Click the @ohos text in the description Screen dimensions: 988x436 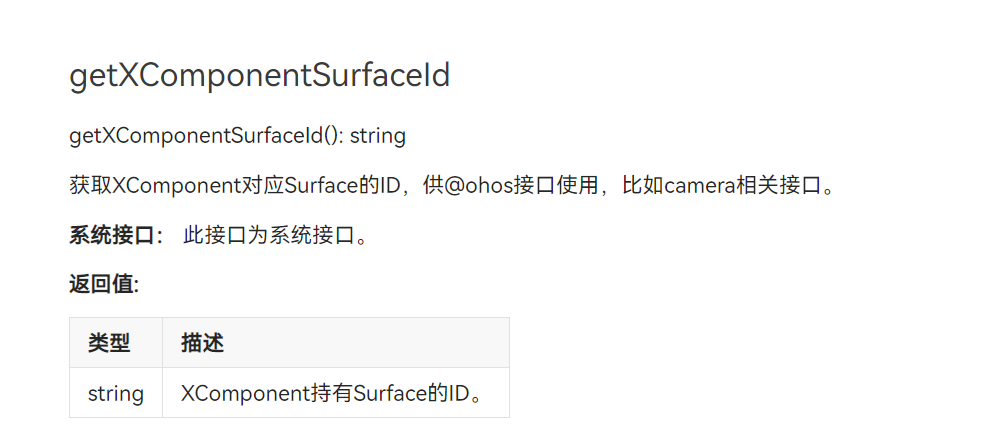pyautogui.click(x=478, y=186)
